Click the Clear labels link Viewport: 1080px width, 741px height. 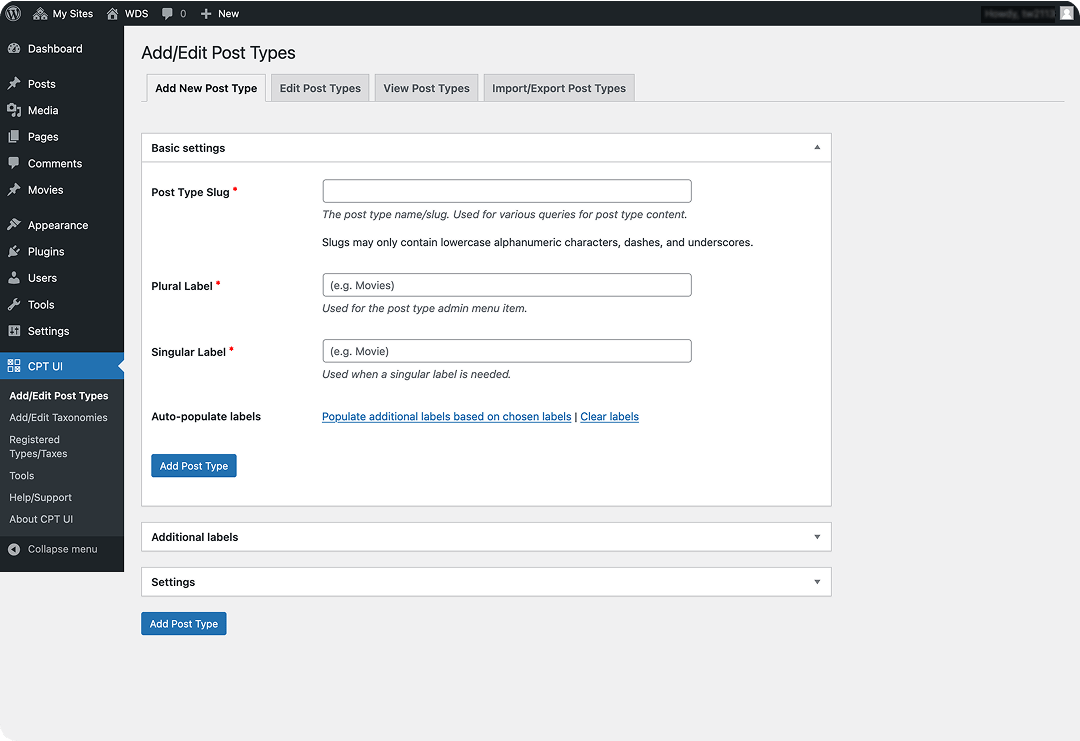point(609,416)
